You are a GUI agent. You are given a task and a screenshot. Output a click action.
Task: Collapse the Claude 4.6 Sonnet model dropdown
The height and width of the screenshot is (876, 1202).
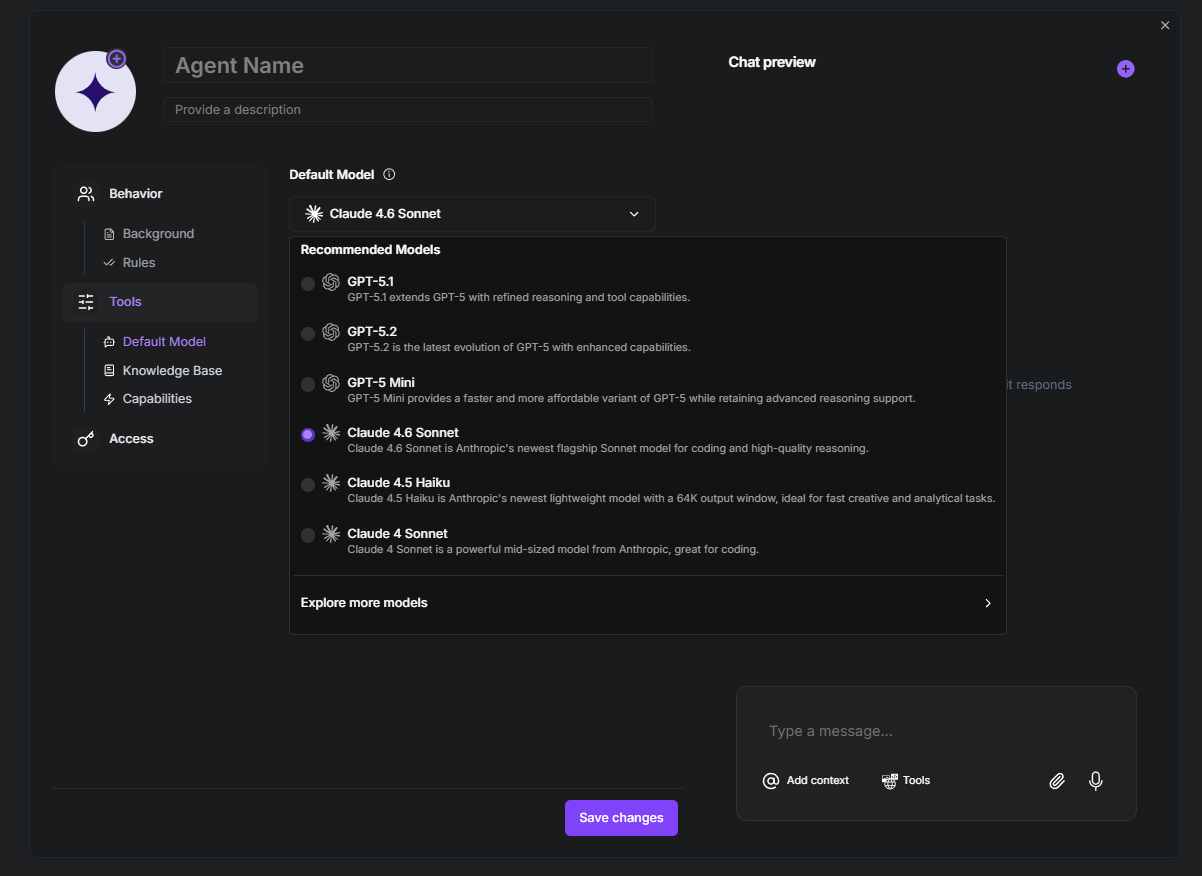(x=472, y=214)
